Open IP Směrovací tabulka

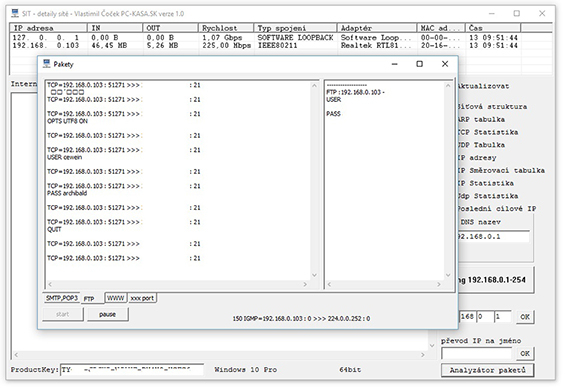[501, 170]
